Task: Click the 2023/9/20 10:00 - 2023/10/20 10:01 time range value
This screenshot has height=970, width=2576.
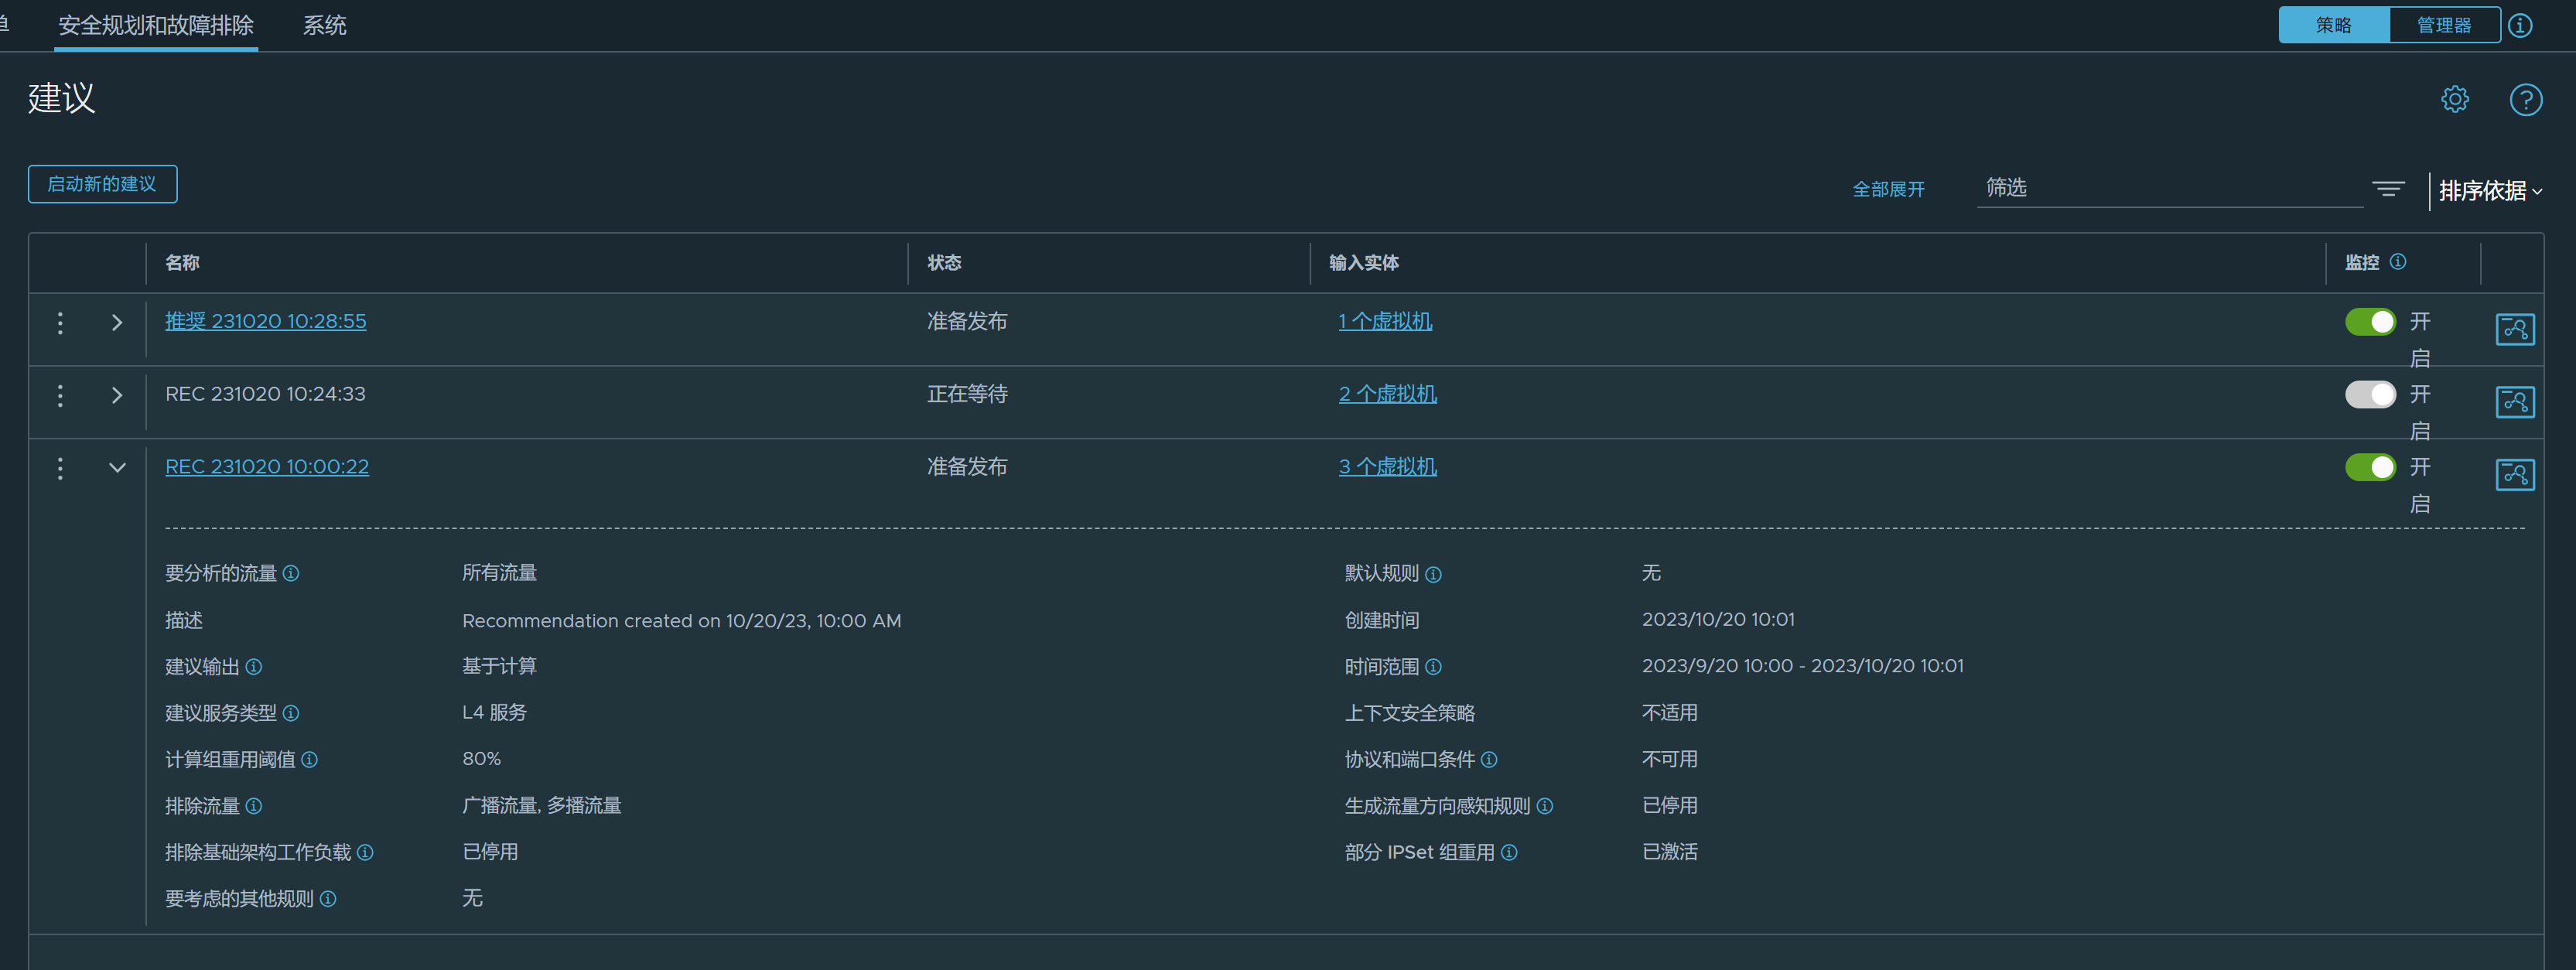Action: point(1802,666)
